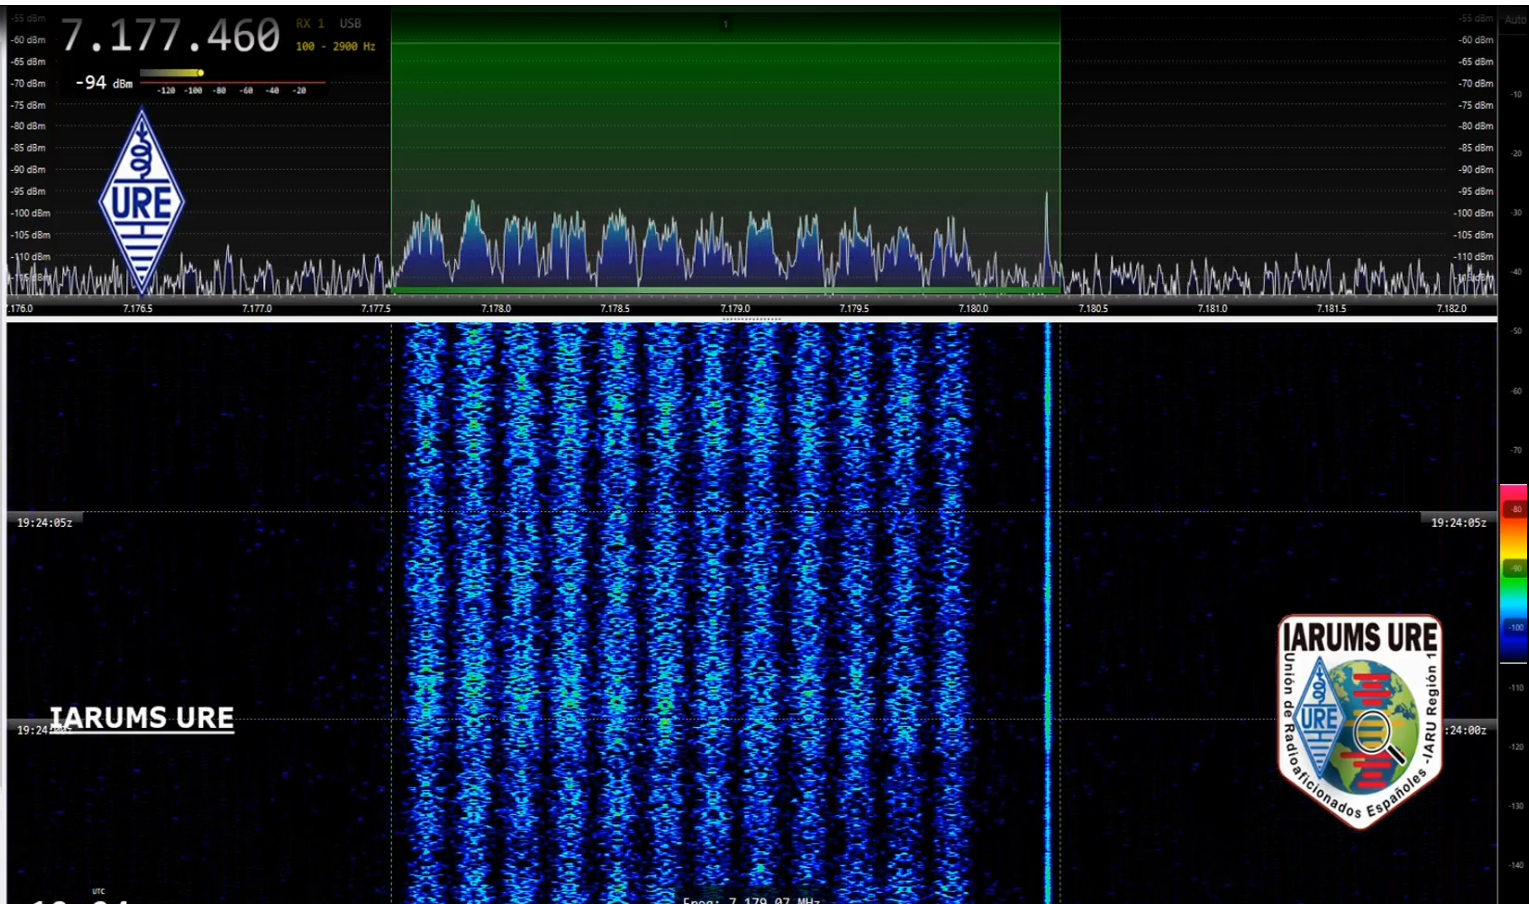
Task: Click the green filter passband top line
Action: tap(725, 43)
